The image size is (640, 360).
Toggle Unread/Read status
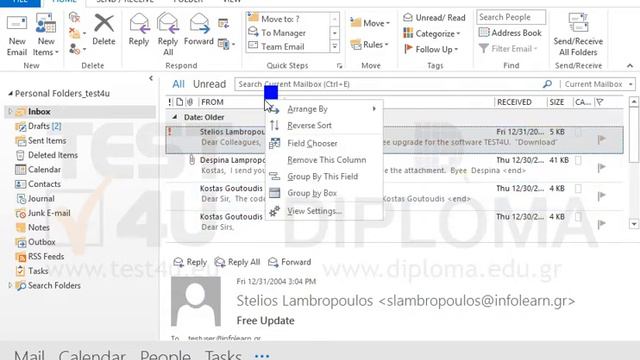pos(434,18)
